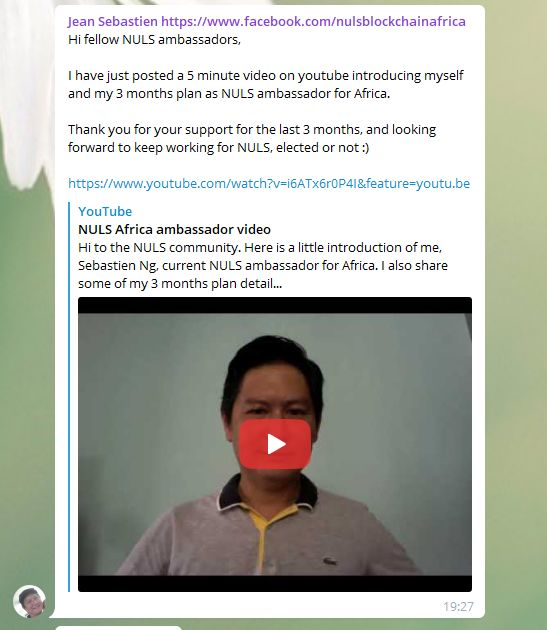This screenshot has height=630, width=547.
Task: Open Jean Sebastien's profile avatar
Action: [x=29, y=601]
